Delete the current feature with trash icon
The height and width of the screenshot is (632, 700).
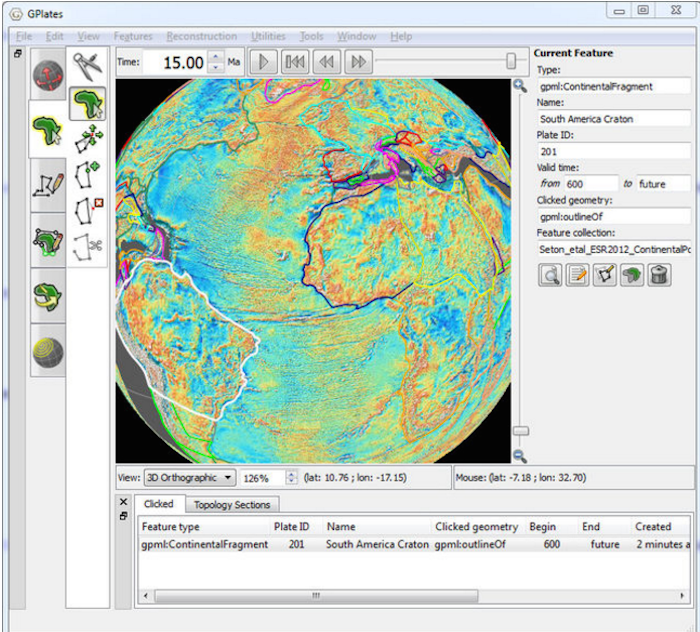[x=661, y=276]
